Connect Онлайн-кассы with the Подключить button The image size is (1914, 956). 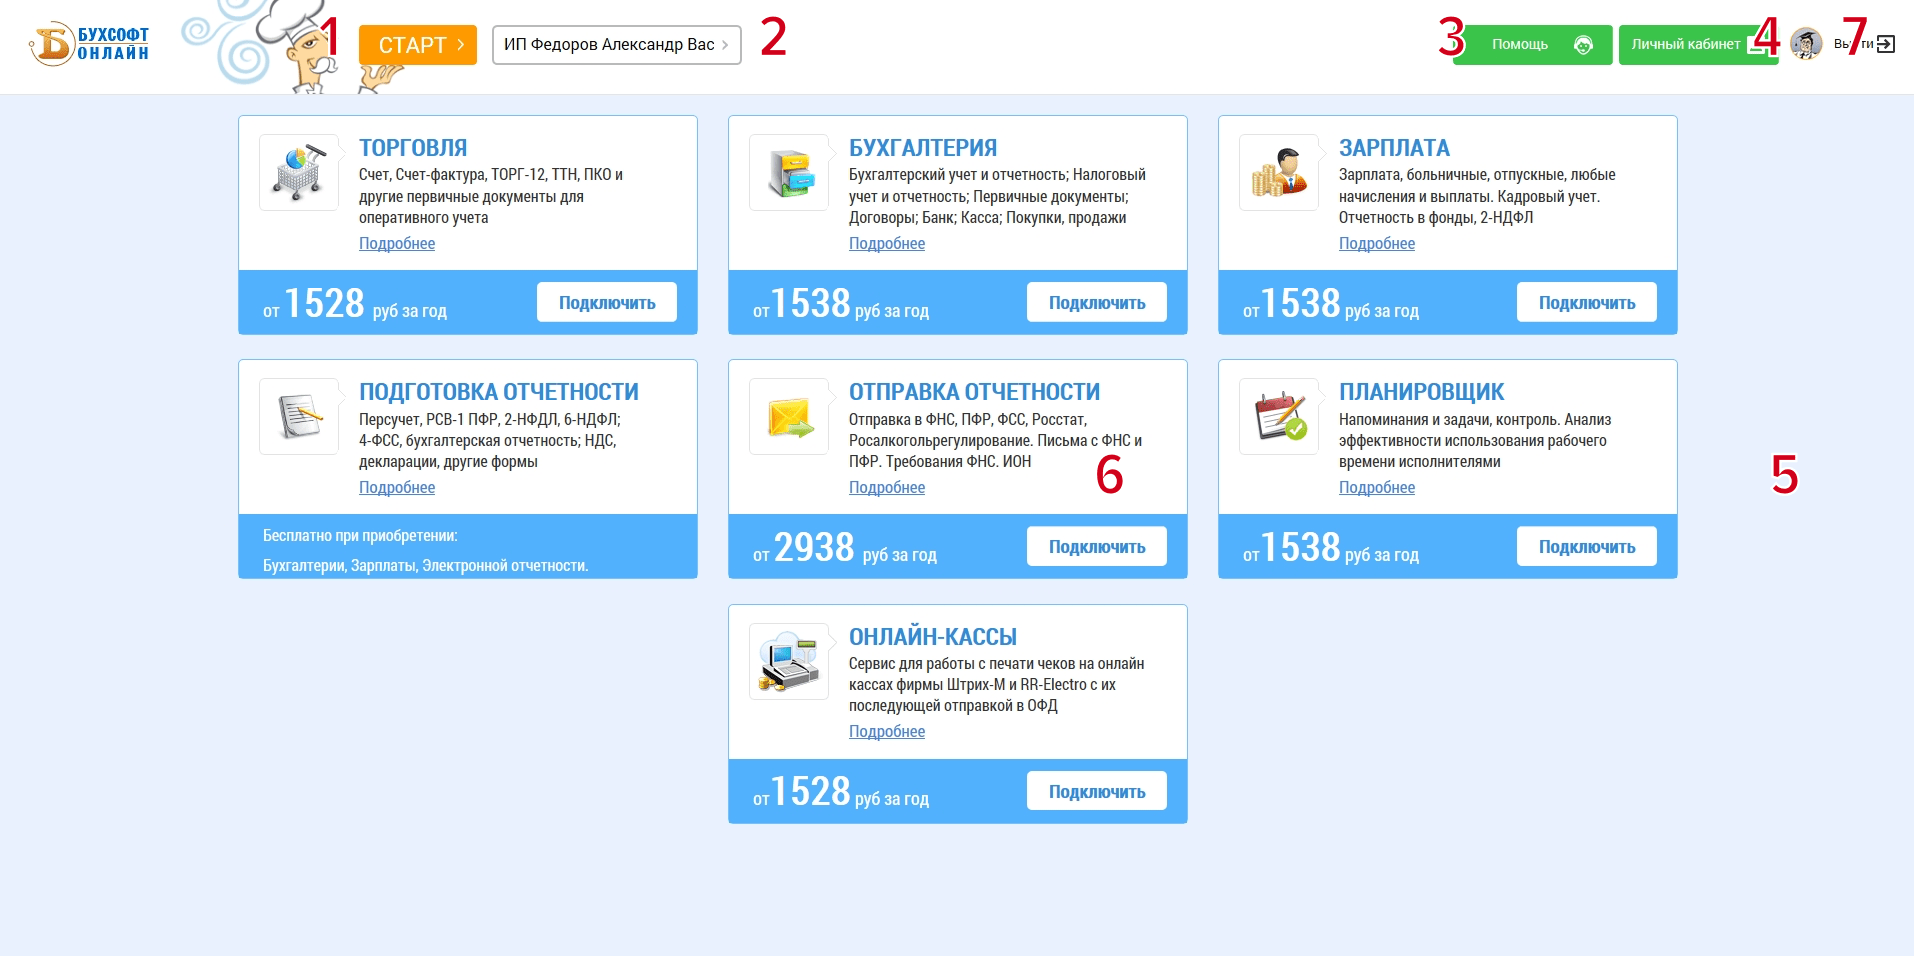[1097, 791]
